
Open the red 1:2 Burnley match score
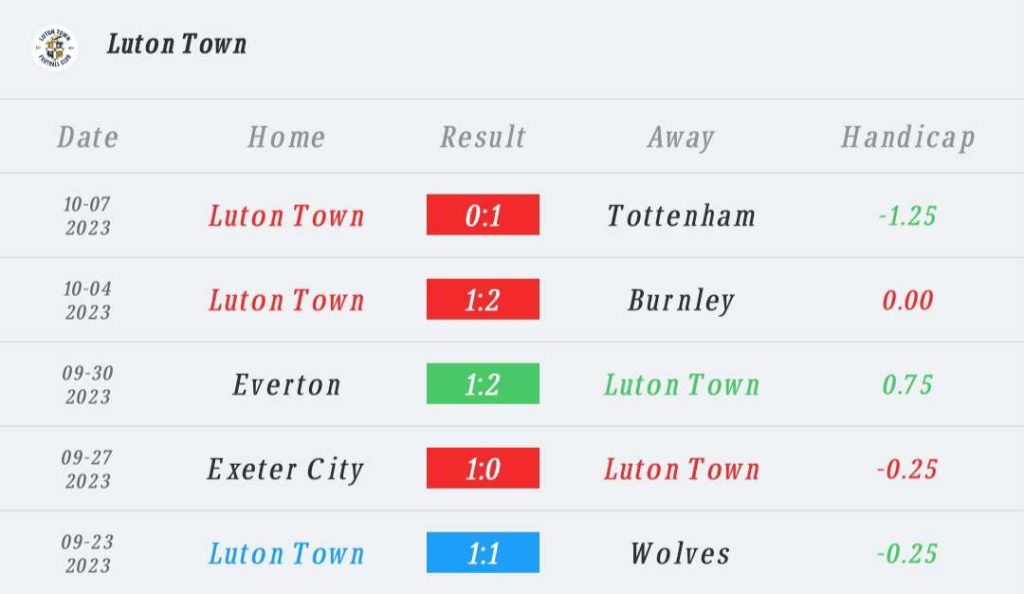[483, 300]
